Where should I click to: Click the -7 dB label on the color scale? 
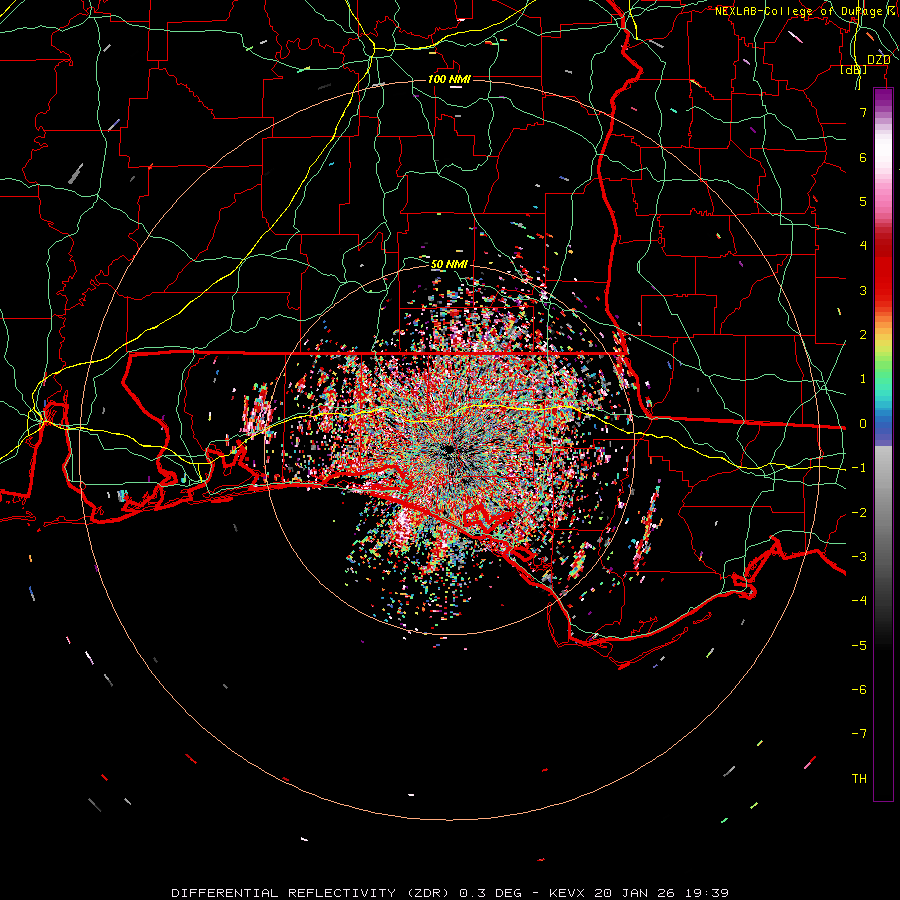859,734
